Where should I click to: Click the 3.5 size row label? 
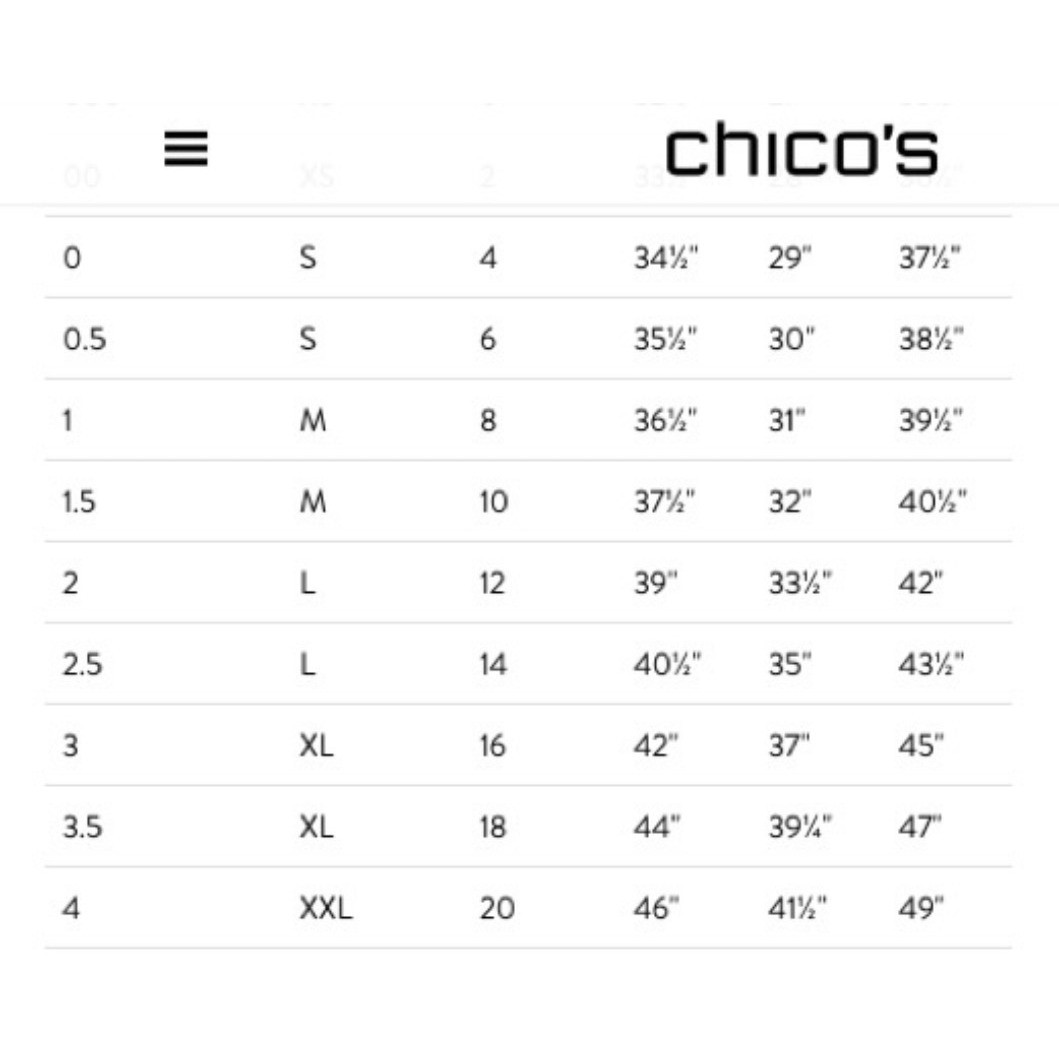coord(82,827)
